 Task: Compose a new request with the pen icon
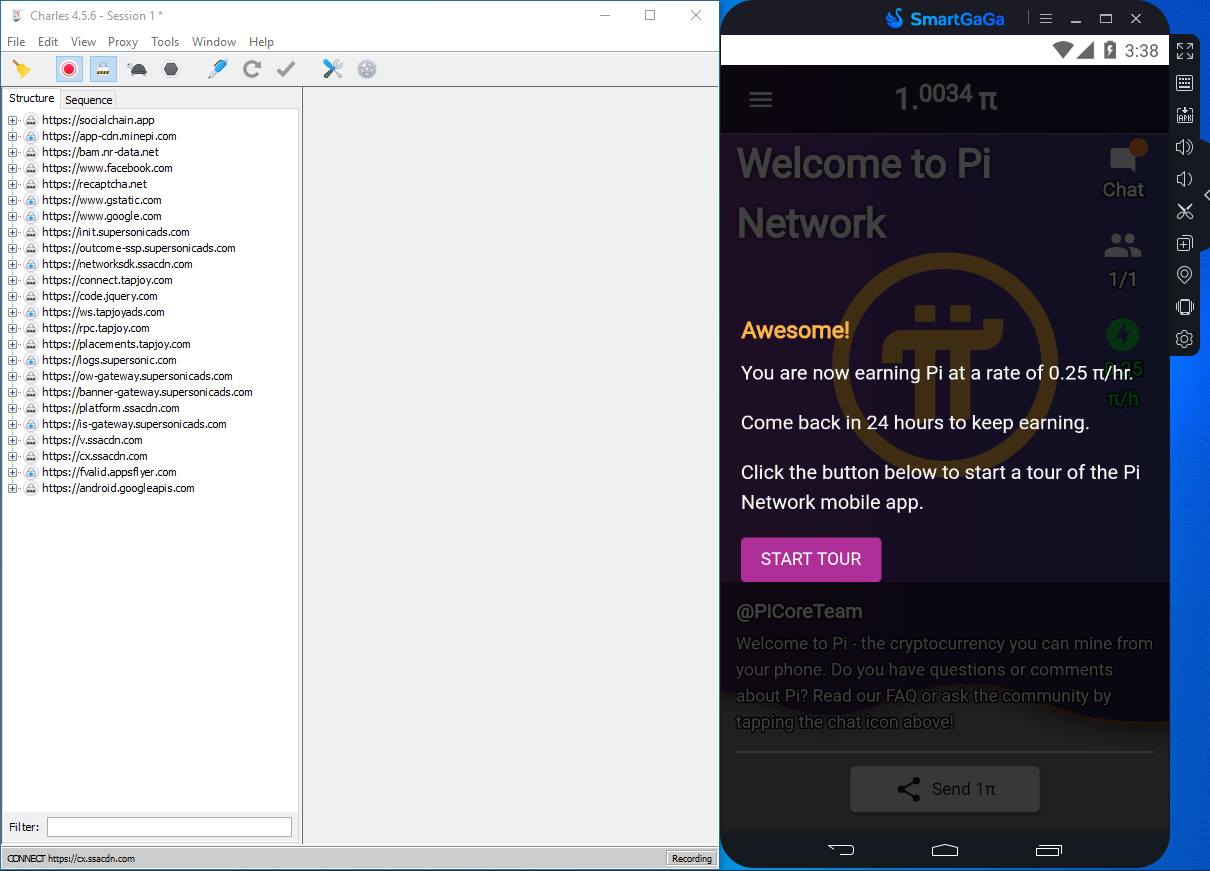click(218, 69)
